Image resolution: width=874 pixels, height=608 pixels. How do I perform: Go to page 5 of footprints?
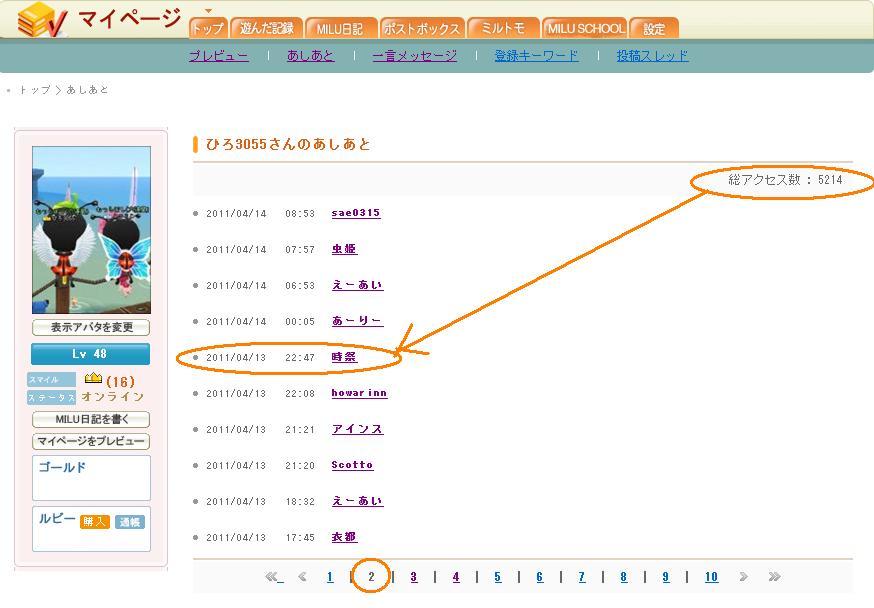[x=497, y=577]
